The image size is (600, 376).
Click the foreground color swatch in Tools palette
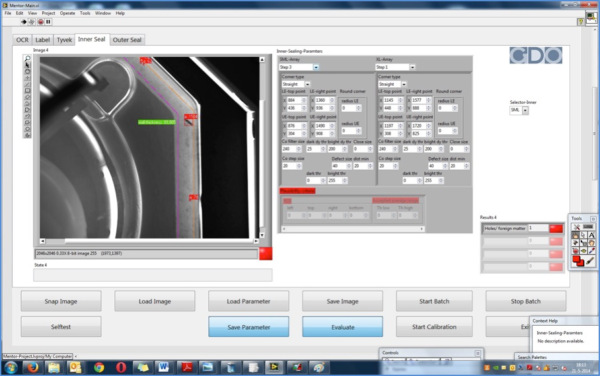coord(576,259)
